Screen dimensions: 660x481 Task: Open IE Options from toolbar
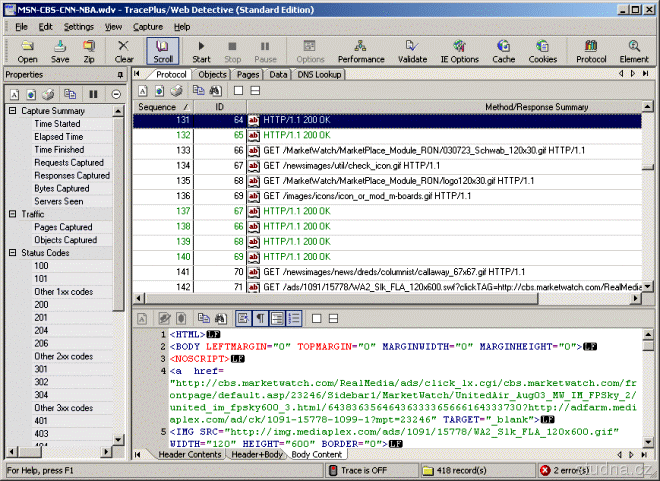click(459, 51)
